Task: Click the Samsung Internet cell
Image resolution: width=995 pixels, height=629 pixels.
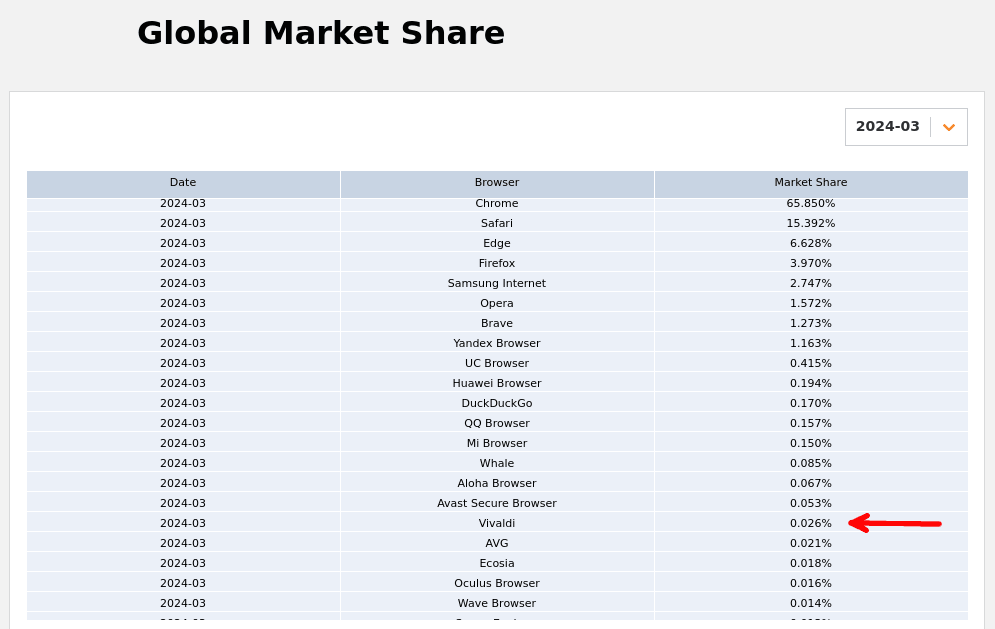Action: point(497,284)
